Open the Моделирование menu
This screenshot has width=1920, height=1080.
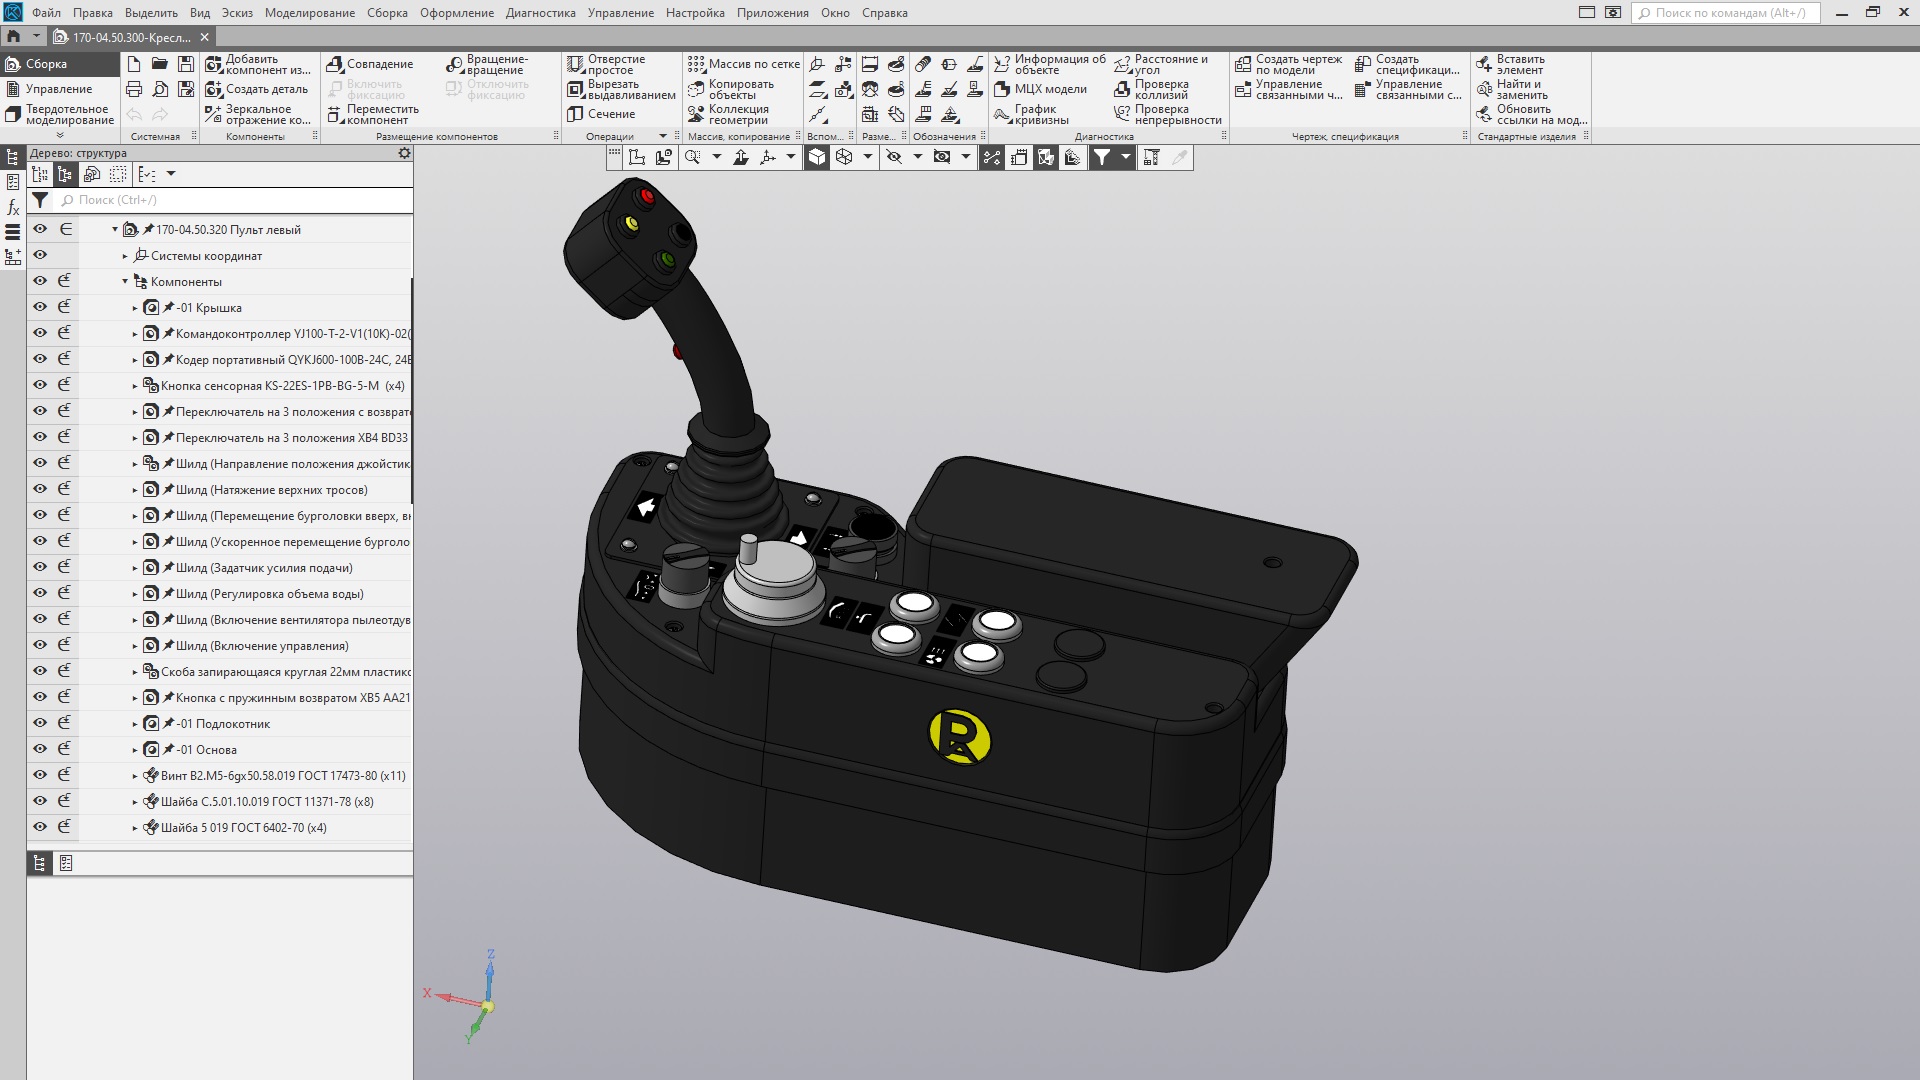coord(309,13)
